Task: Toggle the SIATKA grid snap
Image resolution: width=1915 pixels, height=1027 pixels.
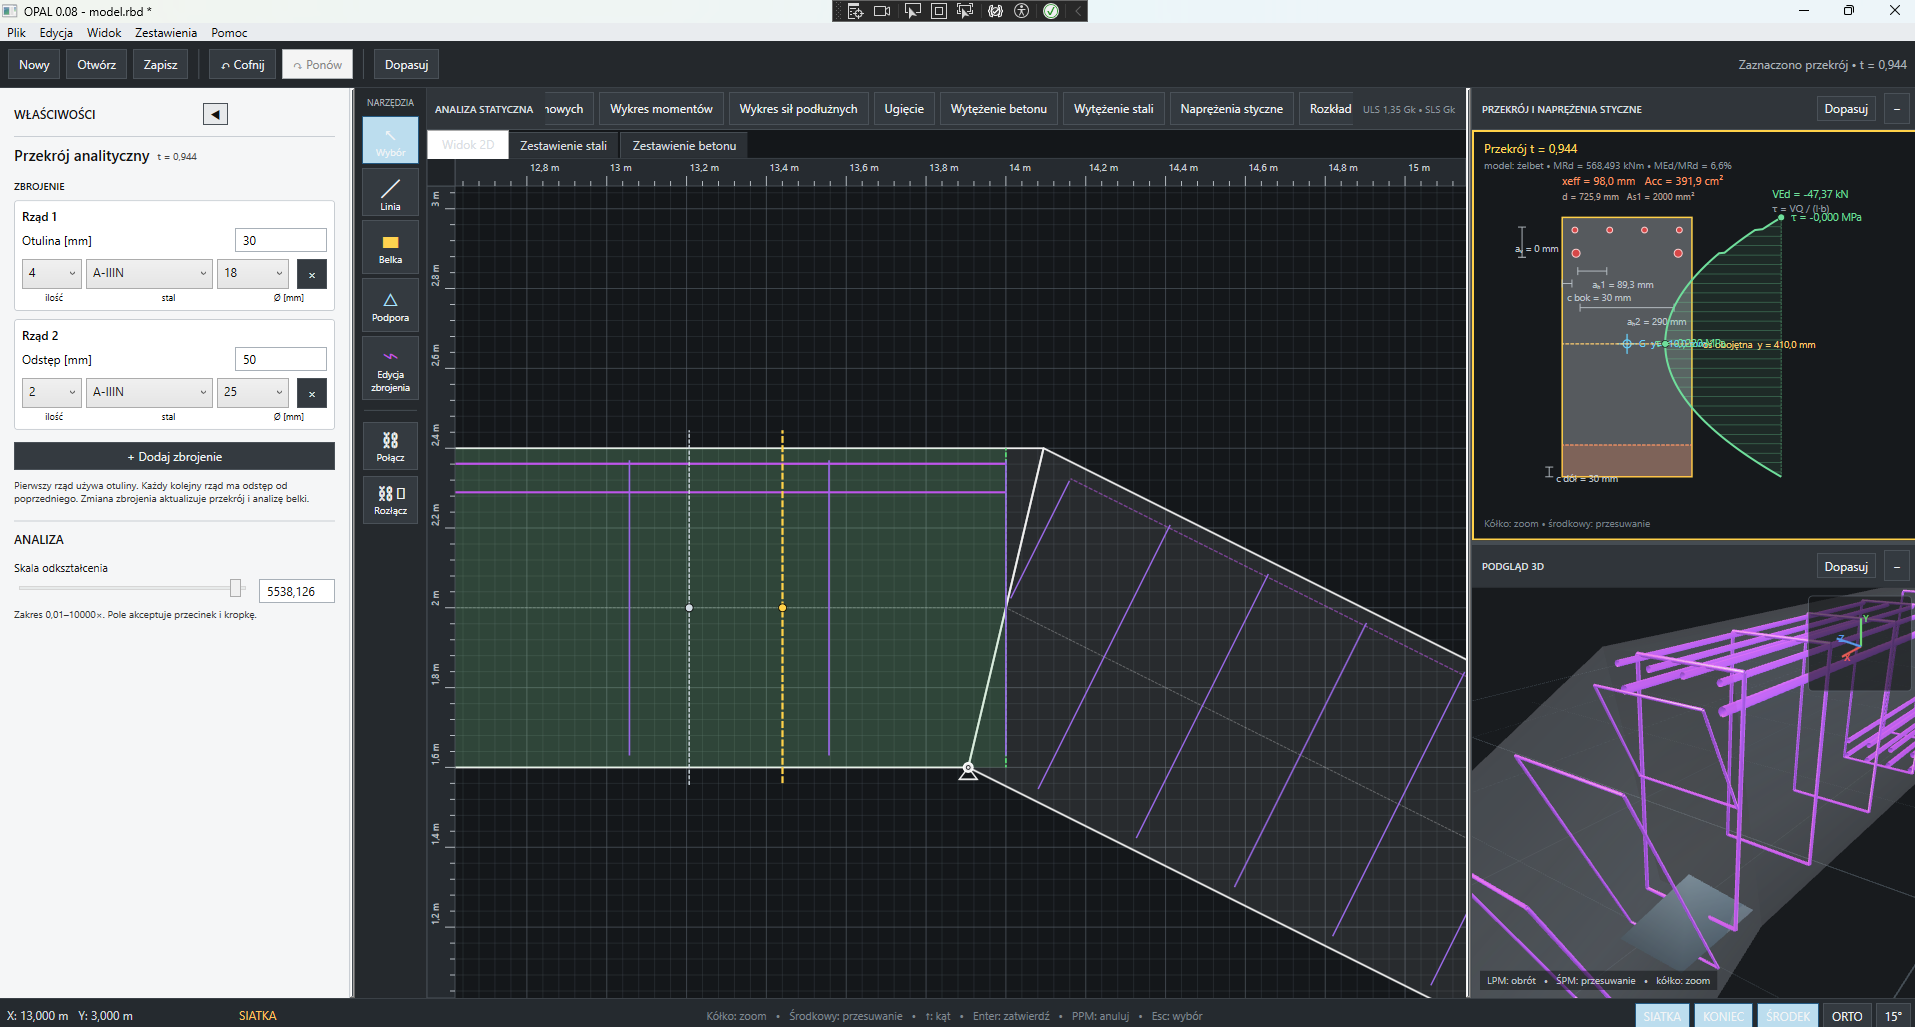Action: pyautogui.click(x=1662, y=1016)
